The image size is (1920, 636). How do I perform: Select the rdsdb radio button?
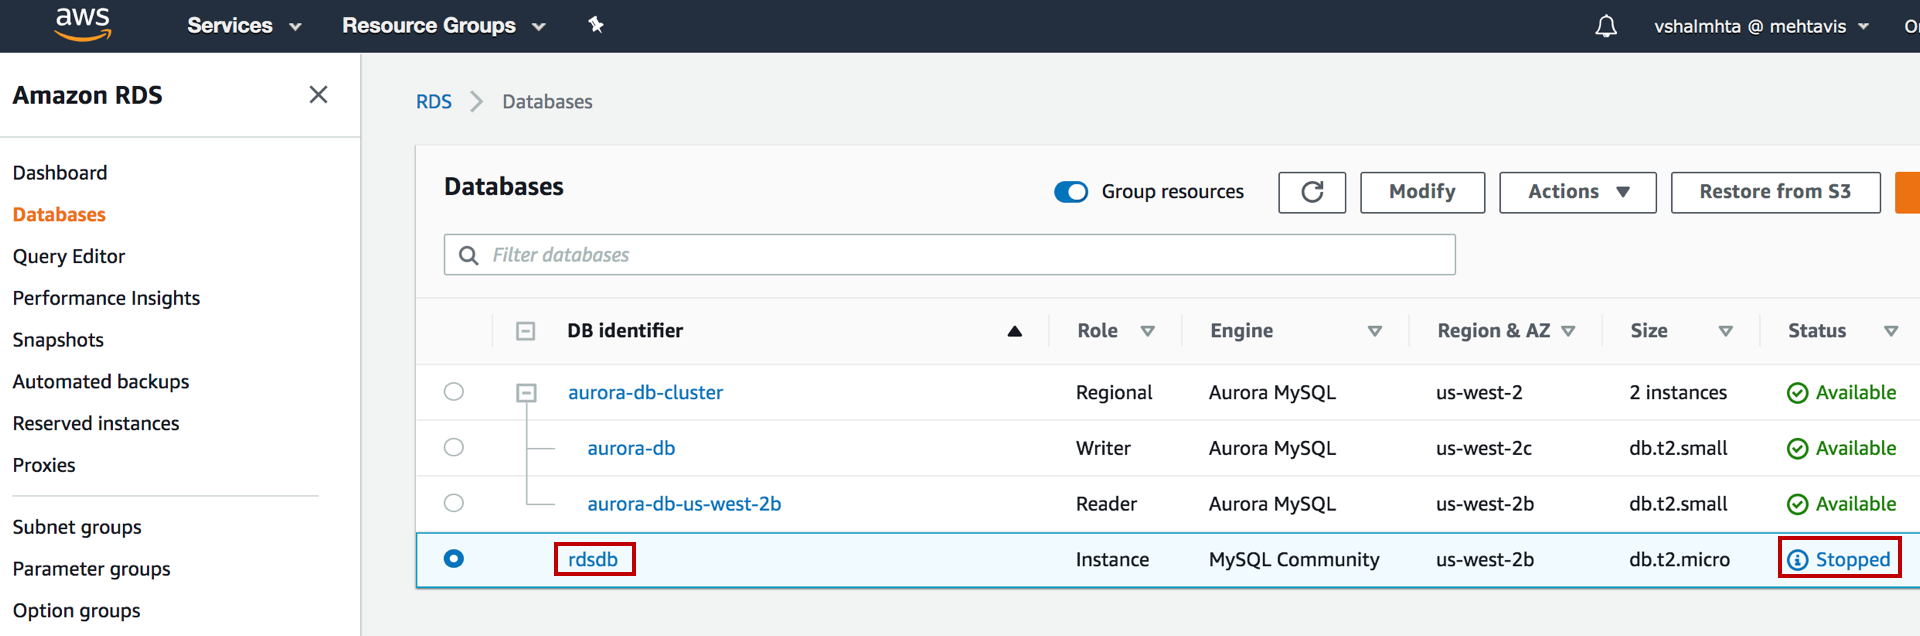[x=454, y=559]
